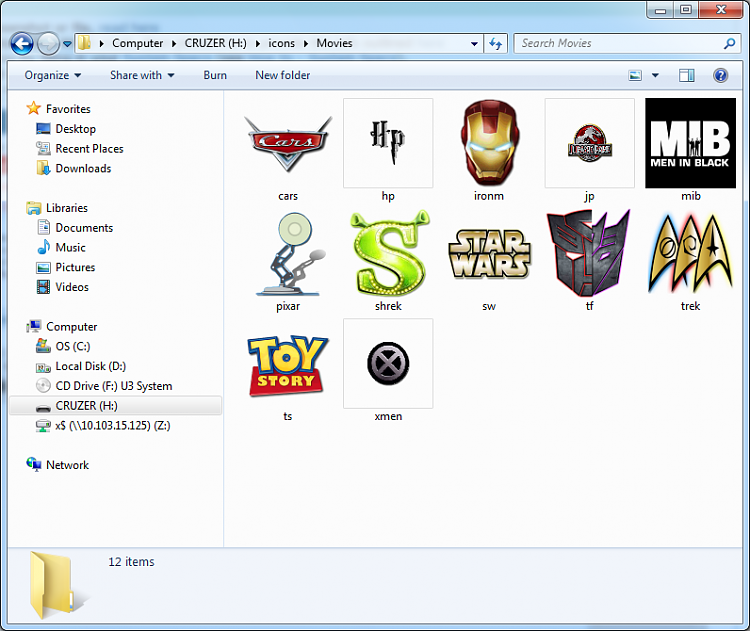Select the xmen icon file
This screenshot has height=631, width=750.
388,364
